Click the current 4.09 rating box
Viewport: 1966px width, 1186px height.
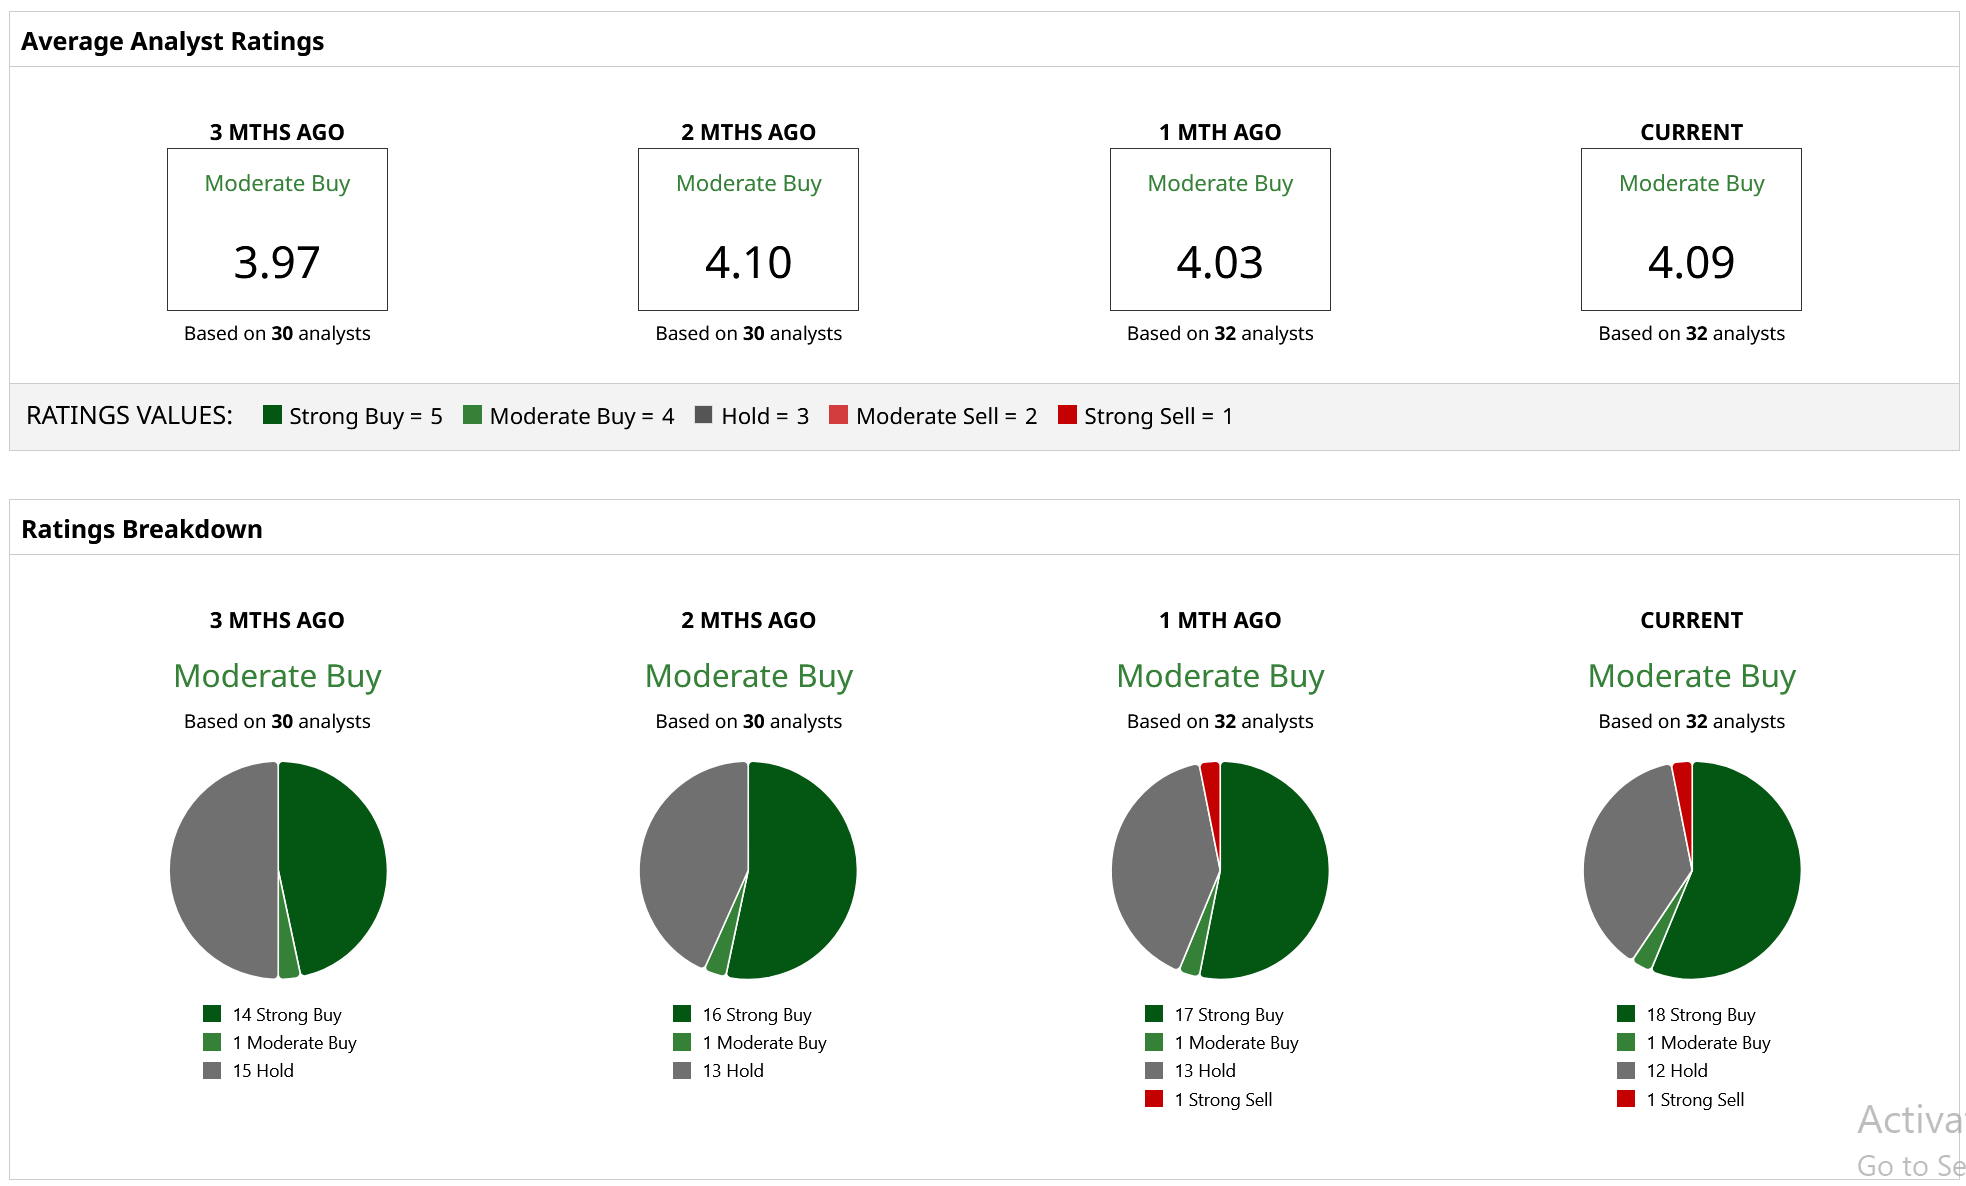pos(1691,230)
